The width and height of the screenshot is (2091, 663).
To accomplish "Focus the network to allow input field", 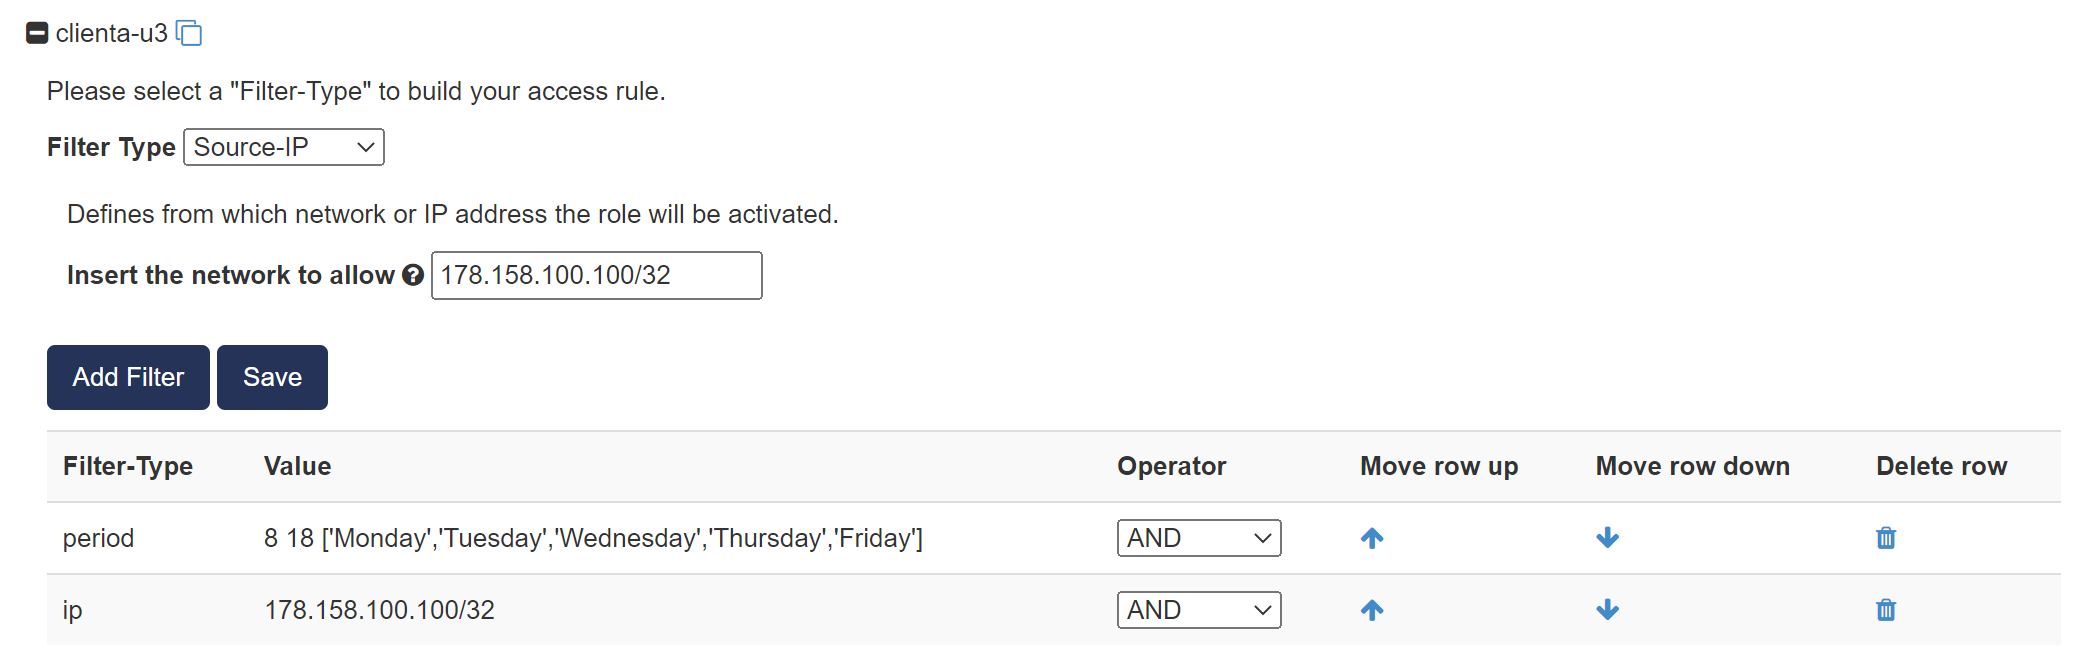I will [x=596, y=275].
